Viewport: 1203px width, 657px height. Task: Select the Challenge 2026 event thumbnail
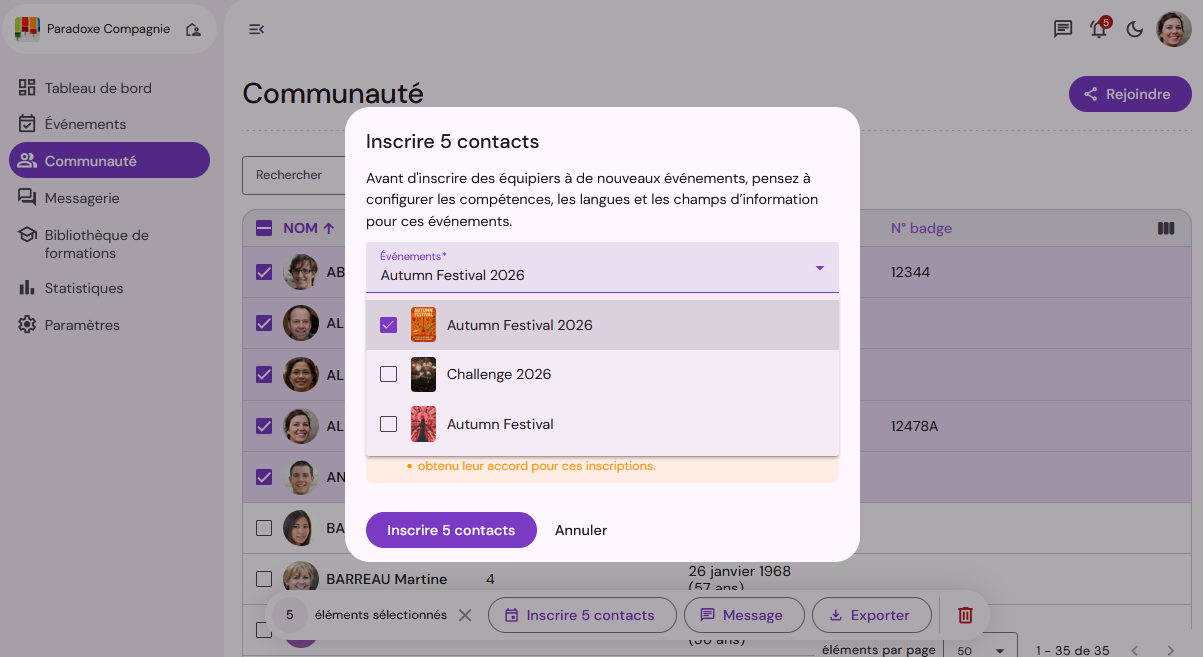point(423,374)
